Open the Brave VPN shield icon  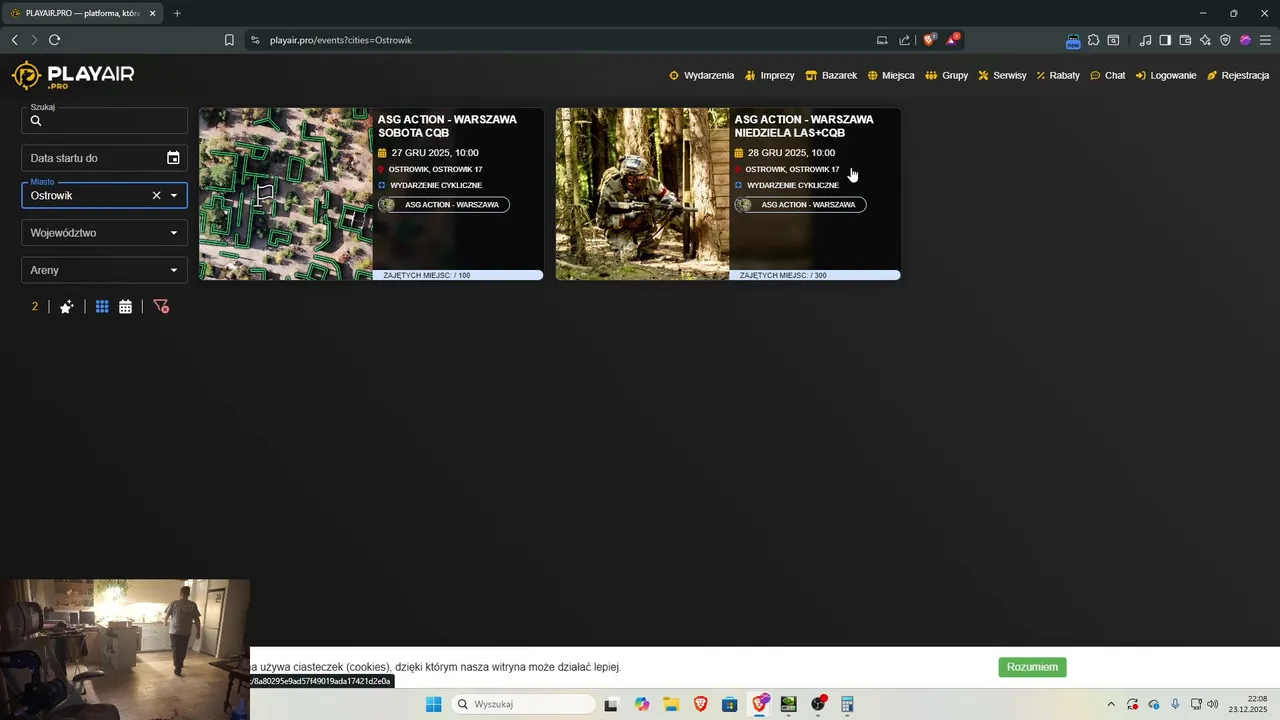[1225, 40]
